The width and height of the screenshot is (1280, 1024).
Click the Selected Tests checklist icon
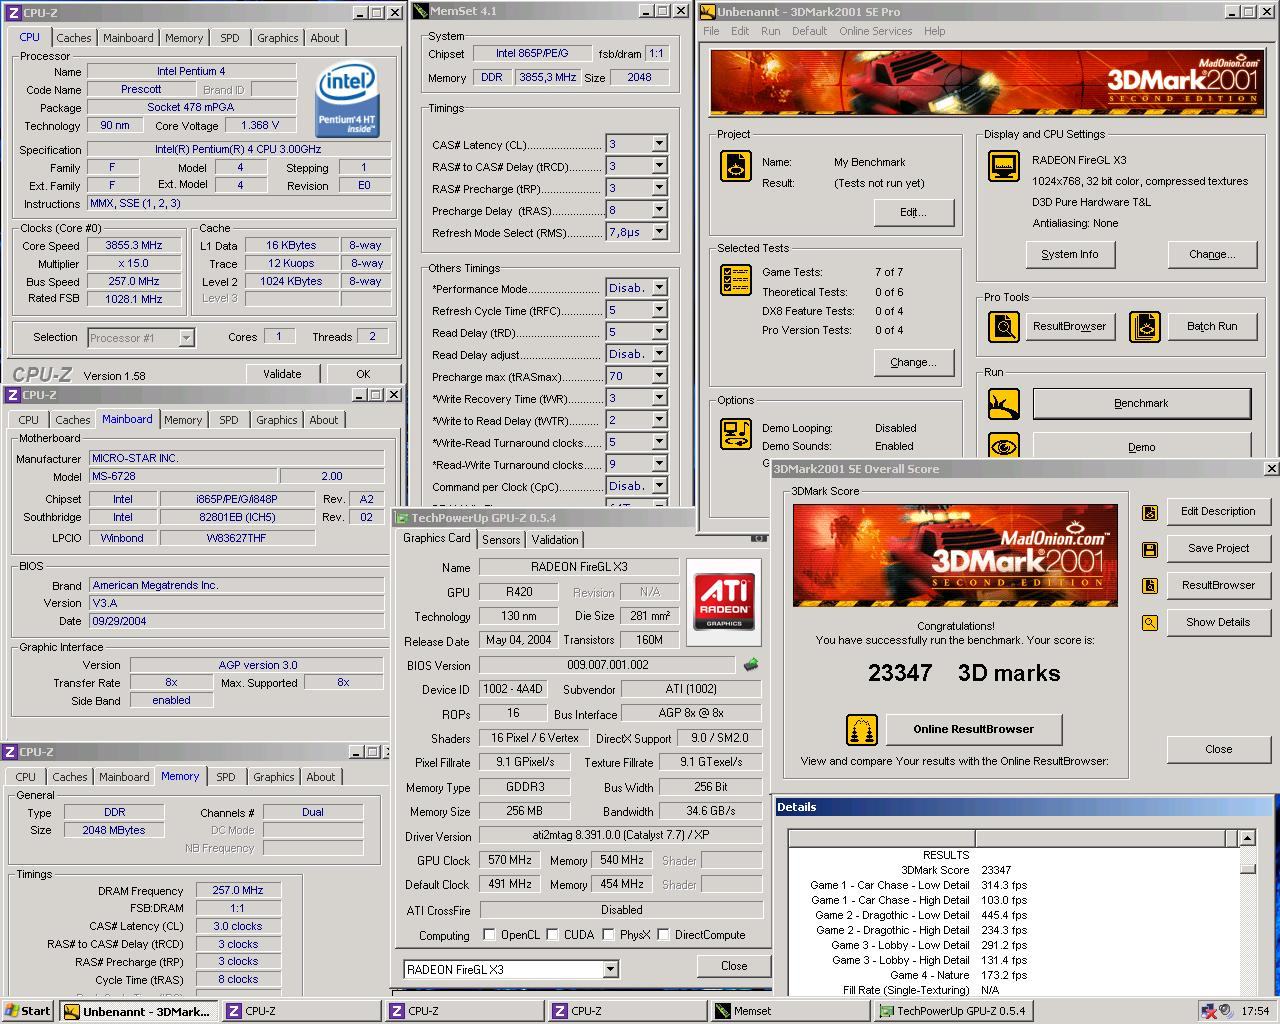[x=736, y=280]
